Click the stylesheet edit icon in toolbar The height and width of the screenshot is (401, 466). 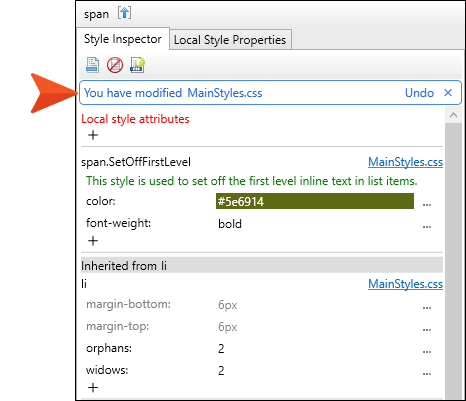pyautogui.click(x=137, y=65)
